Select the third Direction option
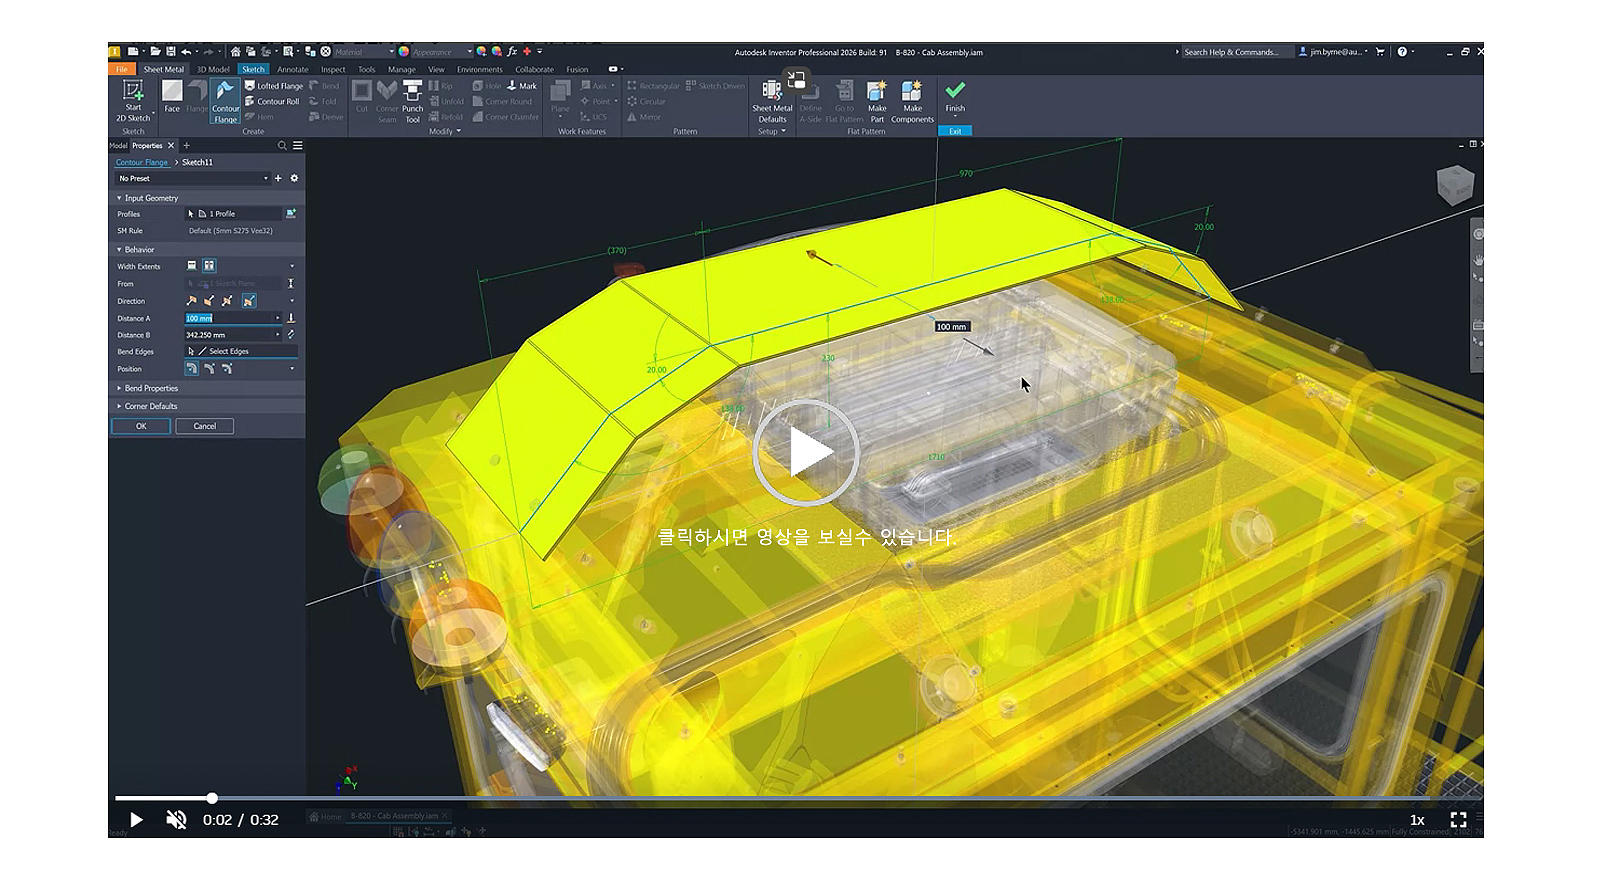Viewport: 1614px width, 889px height. 227,301
